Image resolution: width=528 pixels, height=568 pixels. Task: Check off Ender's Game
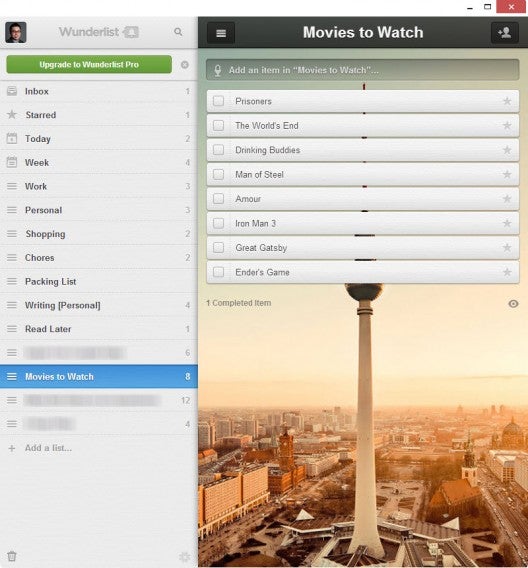tap(218, 272)
